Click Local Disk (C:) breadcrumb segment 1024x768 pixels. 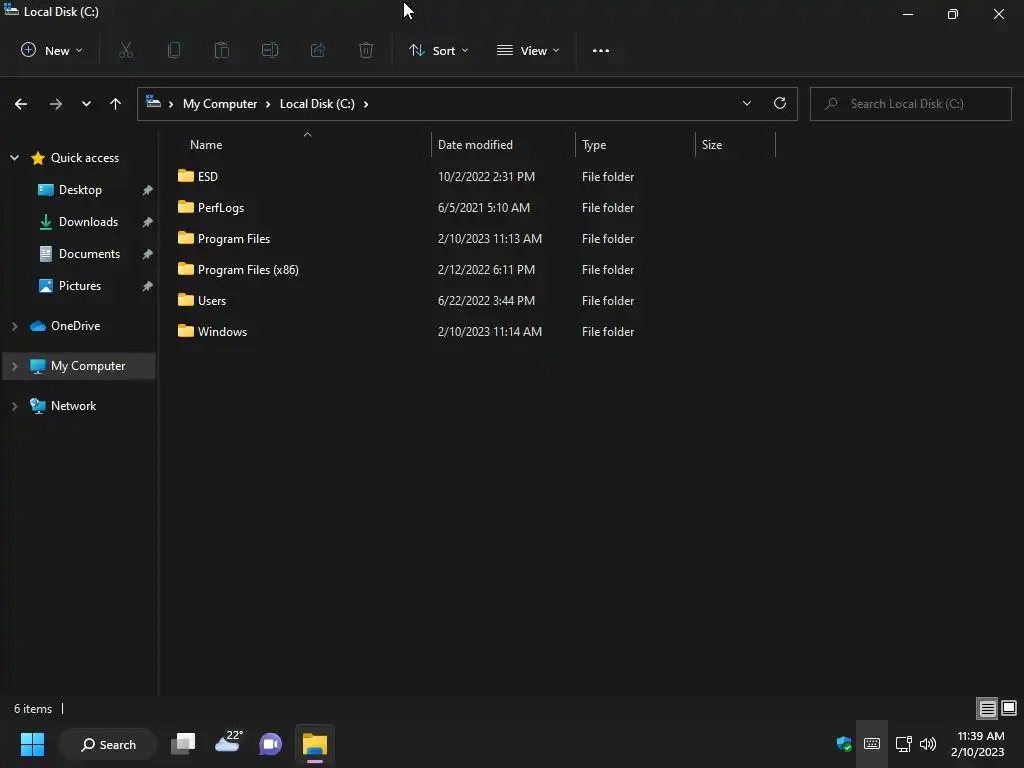coord(317,104)
